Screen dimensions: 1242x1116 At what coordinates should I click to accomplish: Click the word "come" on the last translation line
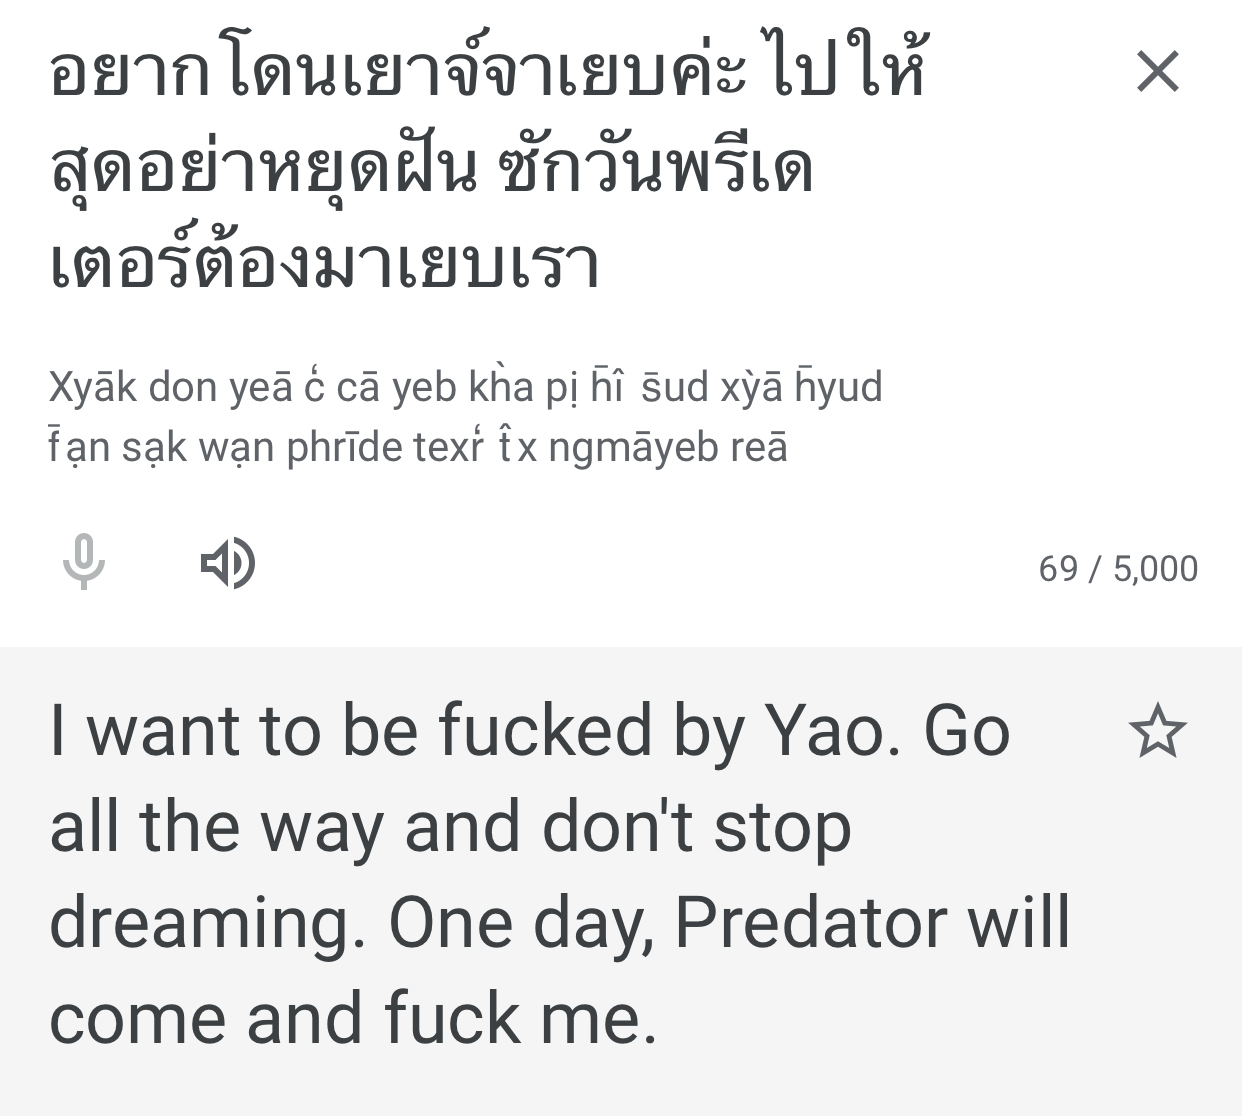pos(138,1019)
